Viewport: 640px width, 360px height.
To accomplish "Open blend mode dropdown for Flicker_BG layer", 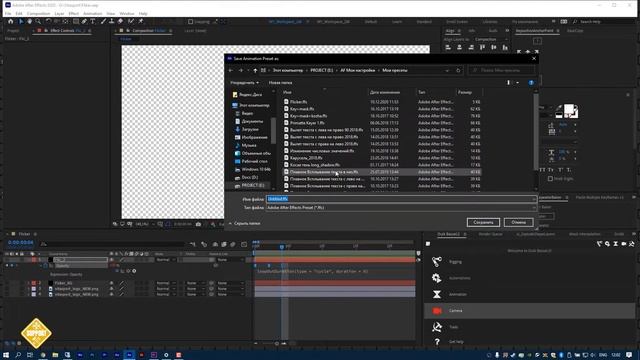I will (x=166, y=283).
